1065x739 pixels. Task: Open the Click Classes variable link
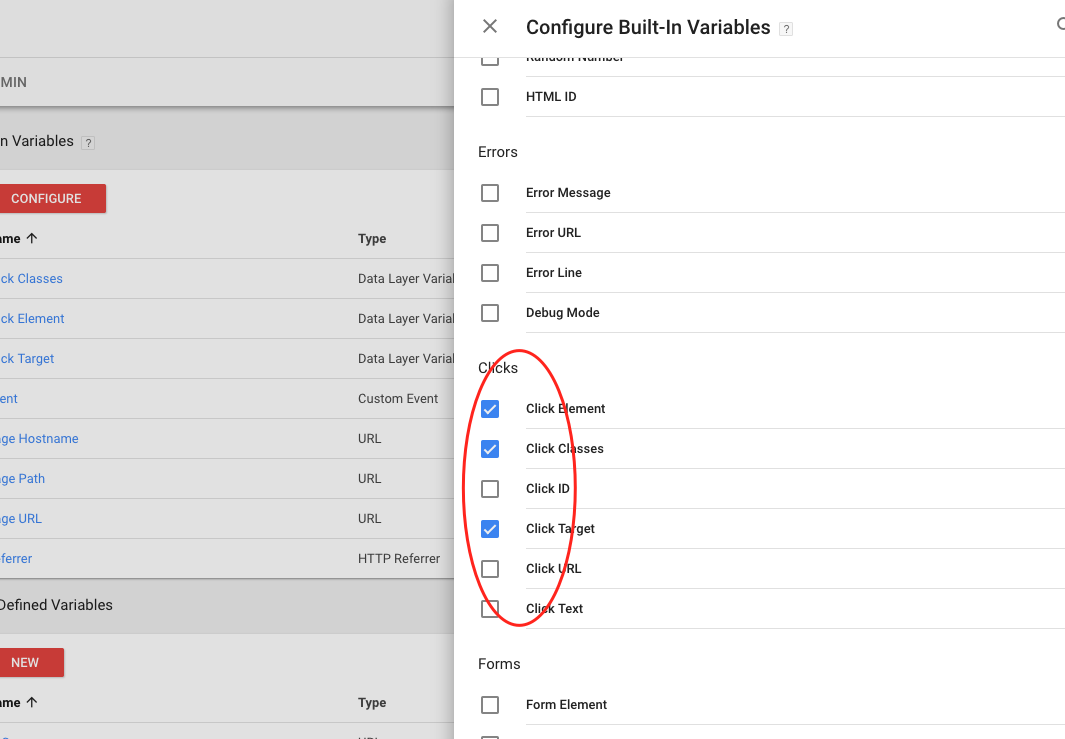click(31, 278)
